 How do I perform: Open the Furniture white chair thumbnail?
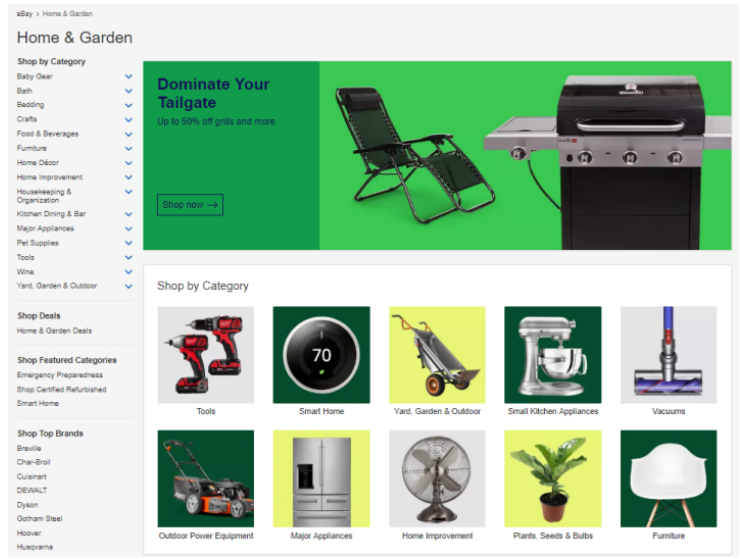668,479
